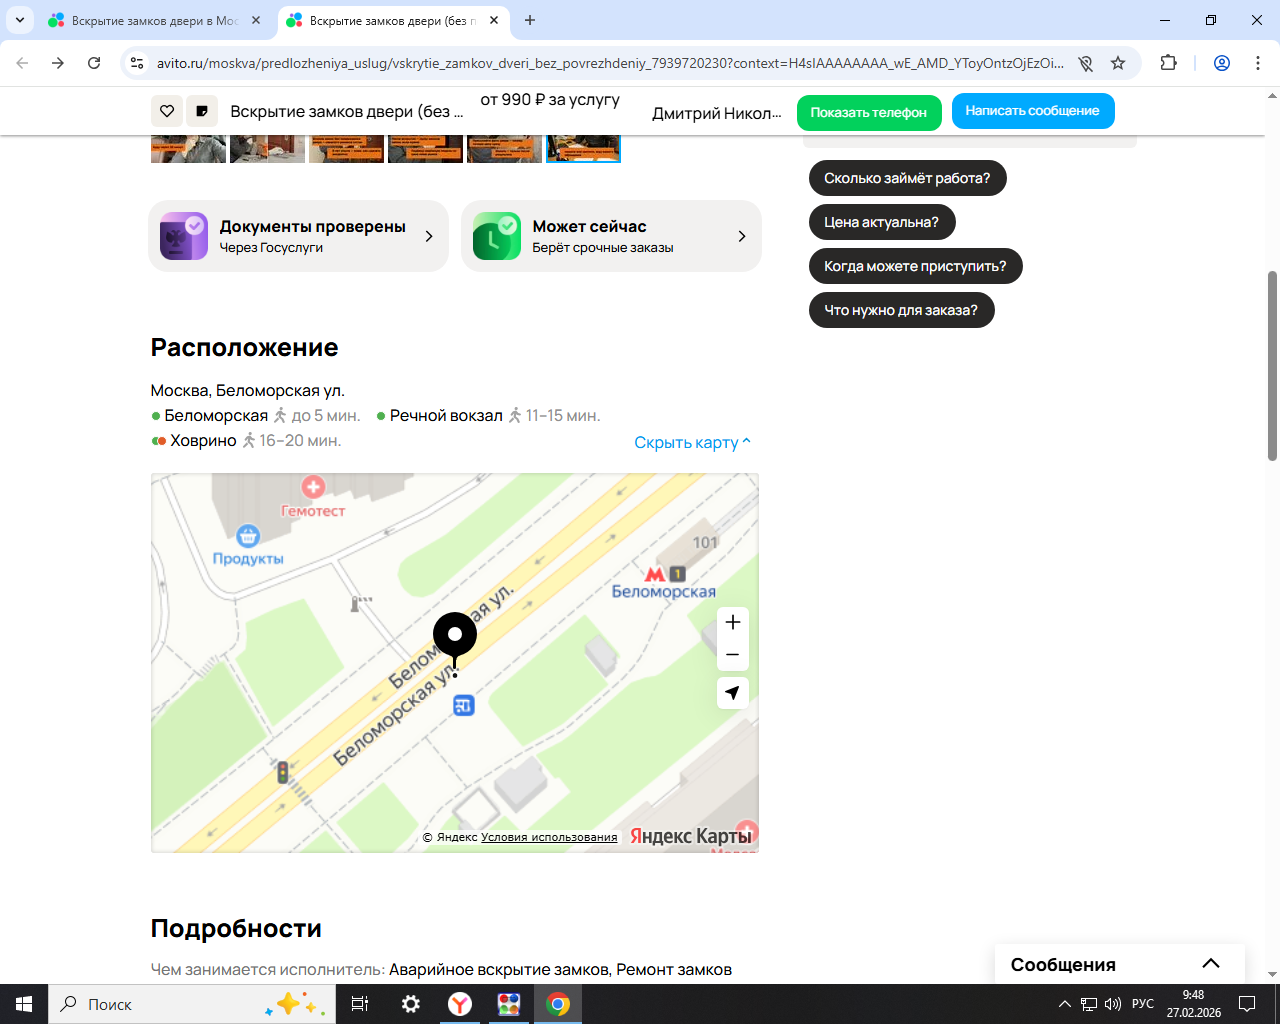Screen dimensions: 1280x1024
Task: View site information icon in address bar
Action: coord(137,63)
